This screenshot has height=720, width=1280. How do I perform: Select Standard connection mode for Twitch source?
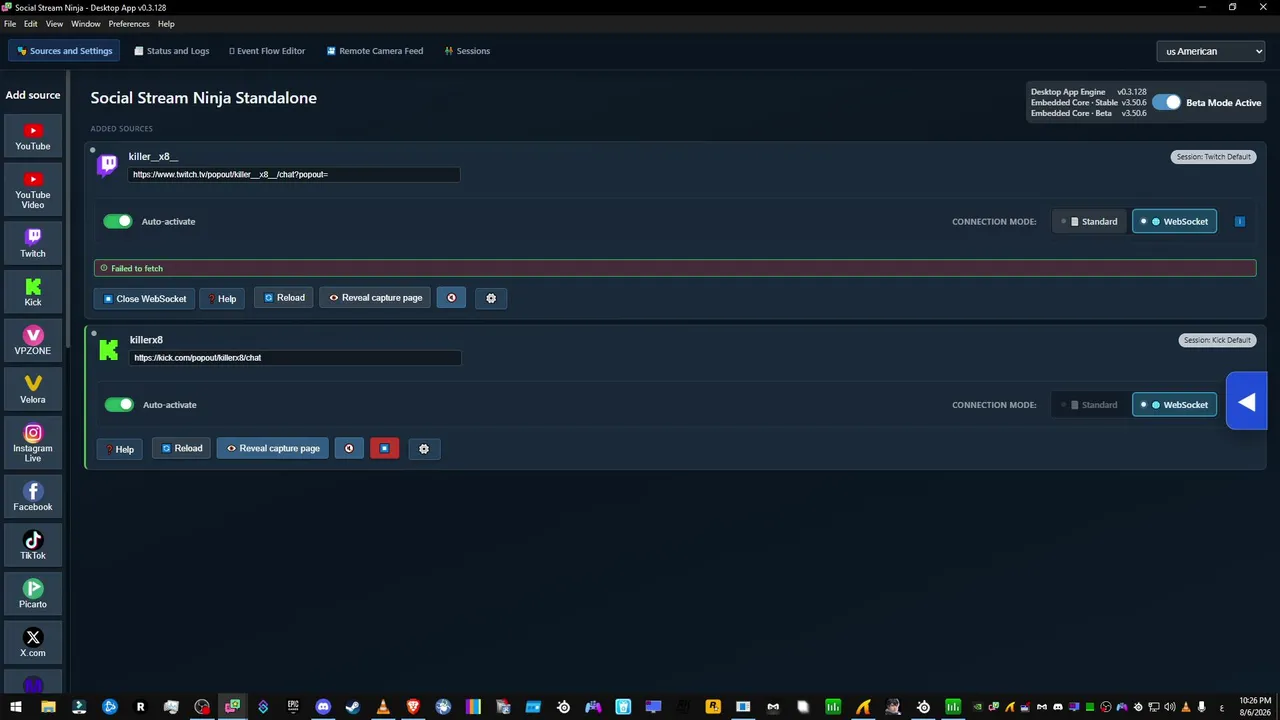pyautogui.click(x=1091, y=221)
